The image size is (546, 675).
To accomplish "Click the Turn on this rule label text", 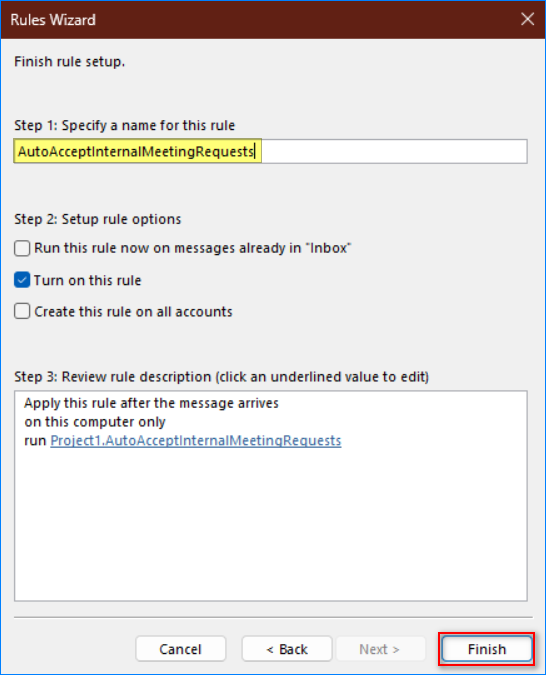I will [87, 281].
